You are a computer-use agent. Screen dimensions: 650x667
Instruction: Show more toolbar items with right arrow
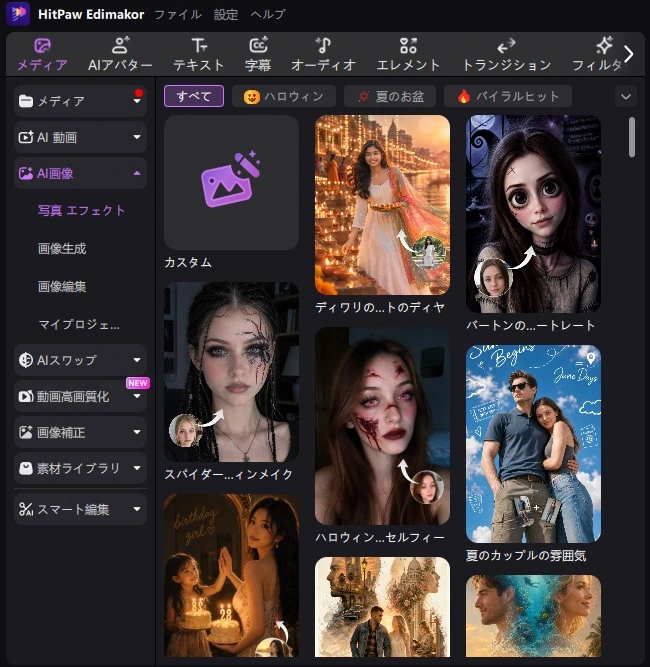click(x=629, y=54)
